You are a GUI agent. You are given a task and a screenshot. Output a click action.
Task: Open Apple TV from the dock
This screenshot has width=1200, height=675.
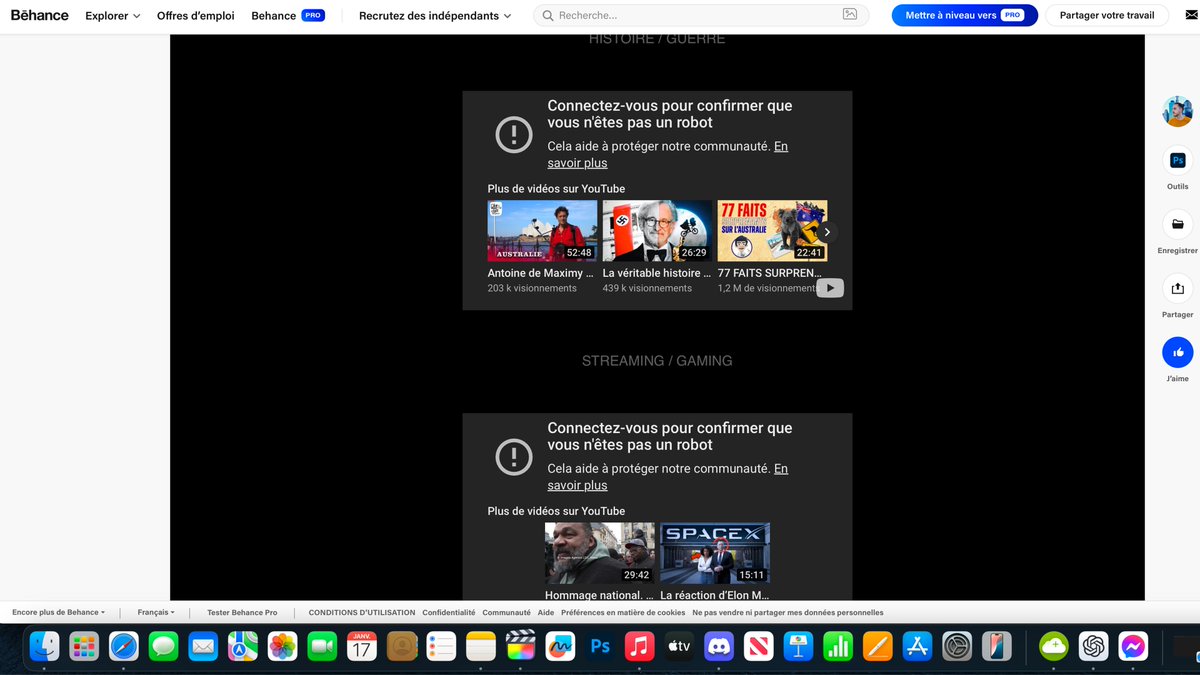(x=679, y=646)
